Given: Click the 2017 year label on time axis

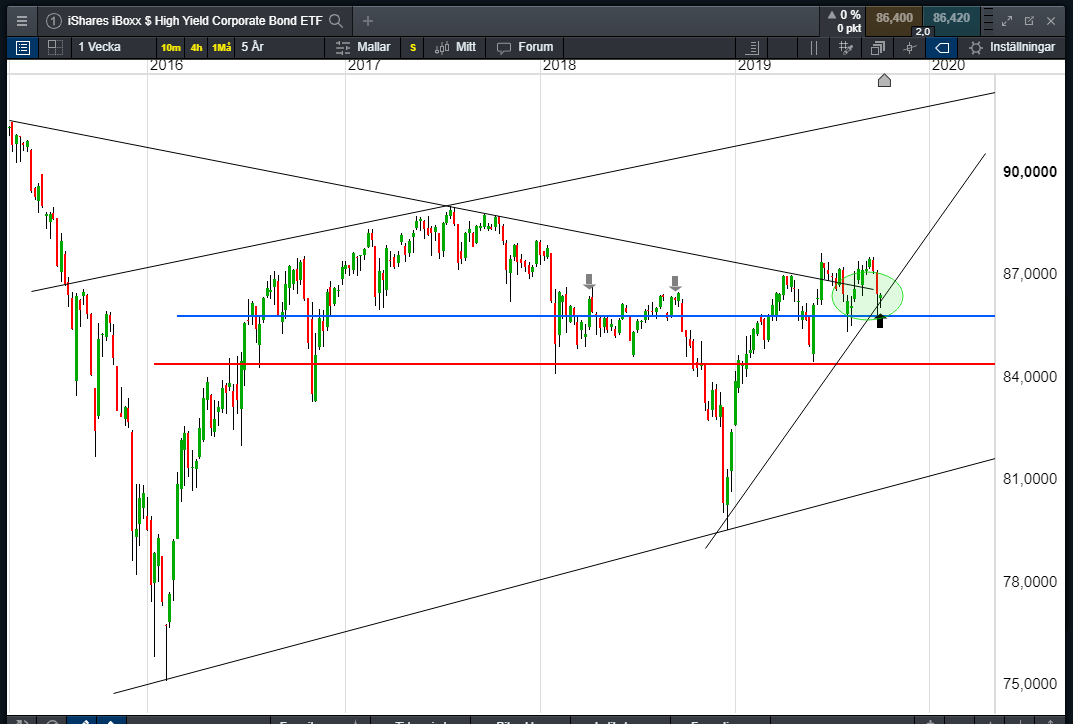Looking at the screenshot, I should (x=364, y=65).
